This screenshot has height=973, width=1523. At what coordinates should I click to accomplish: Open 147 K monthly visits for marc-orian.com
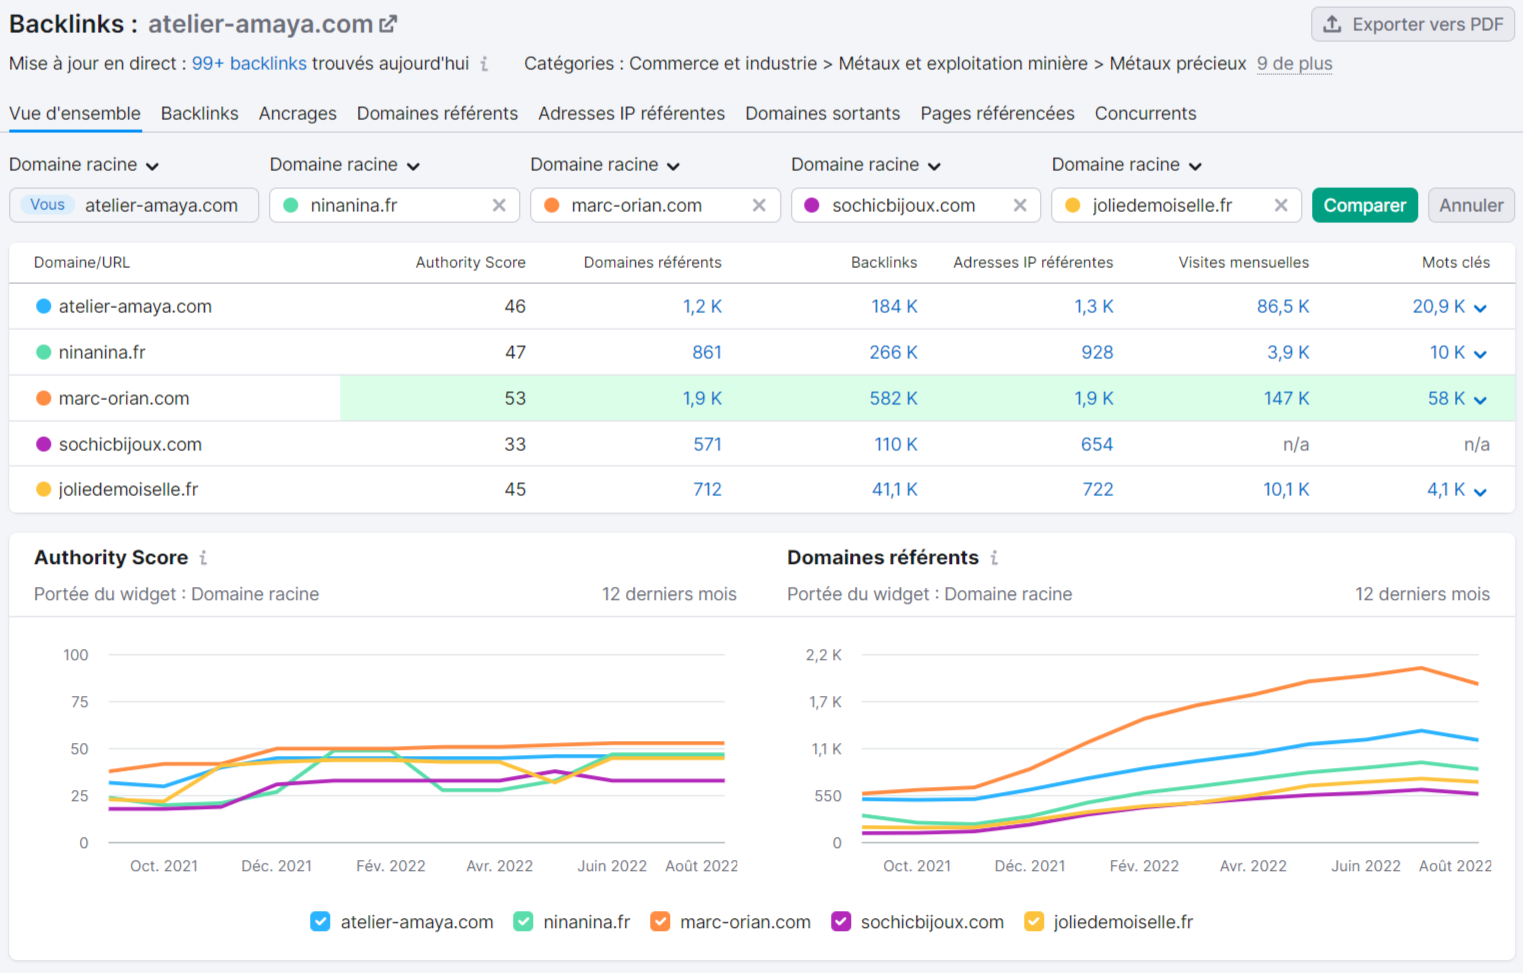[x=1286, y=398]
